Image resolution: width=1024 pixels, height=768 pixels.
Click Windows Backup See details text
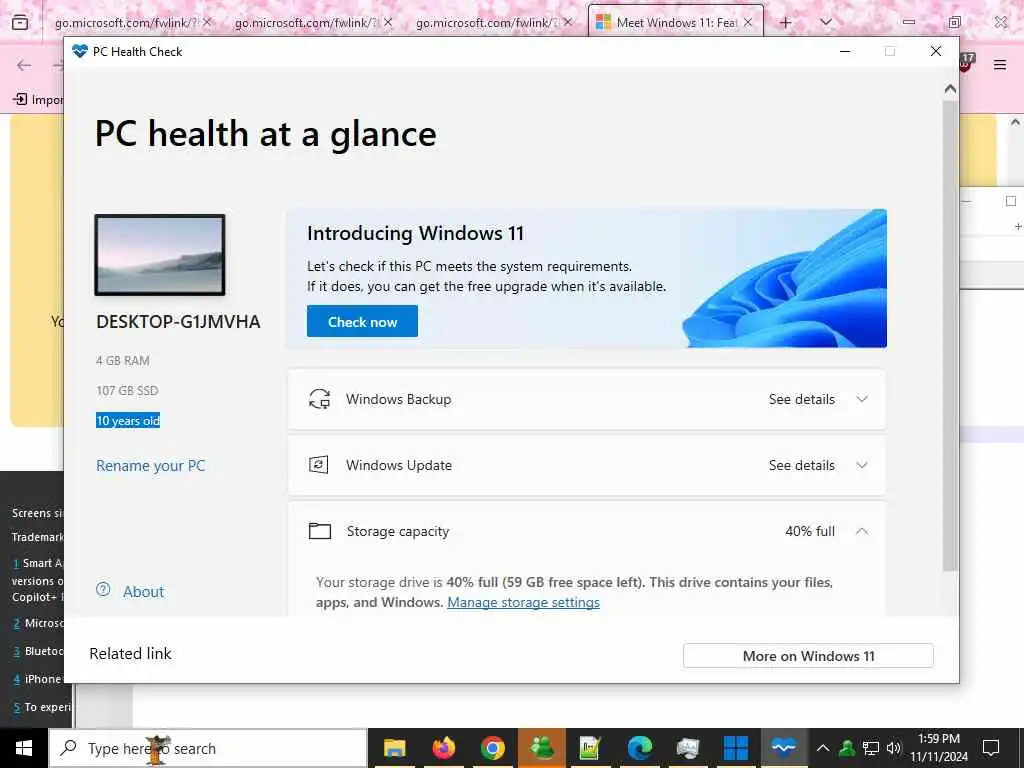801,399
